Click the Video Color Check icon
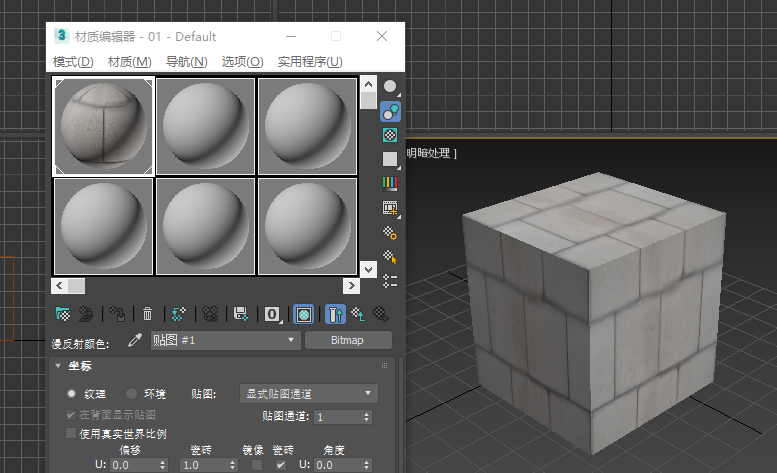 coord(390,183)
